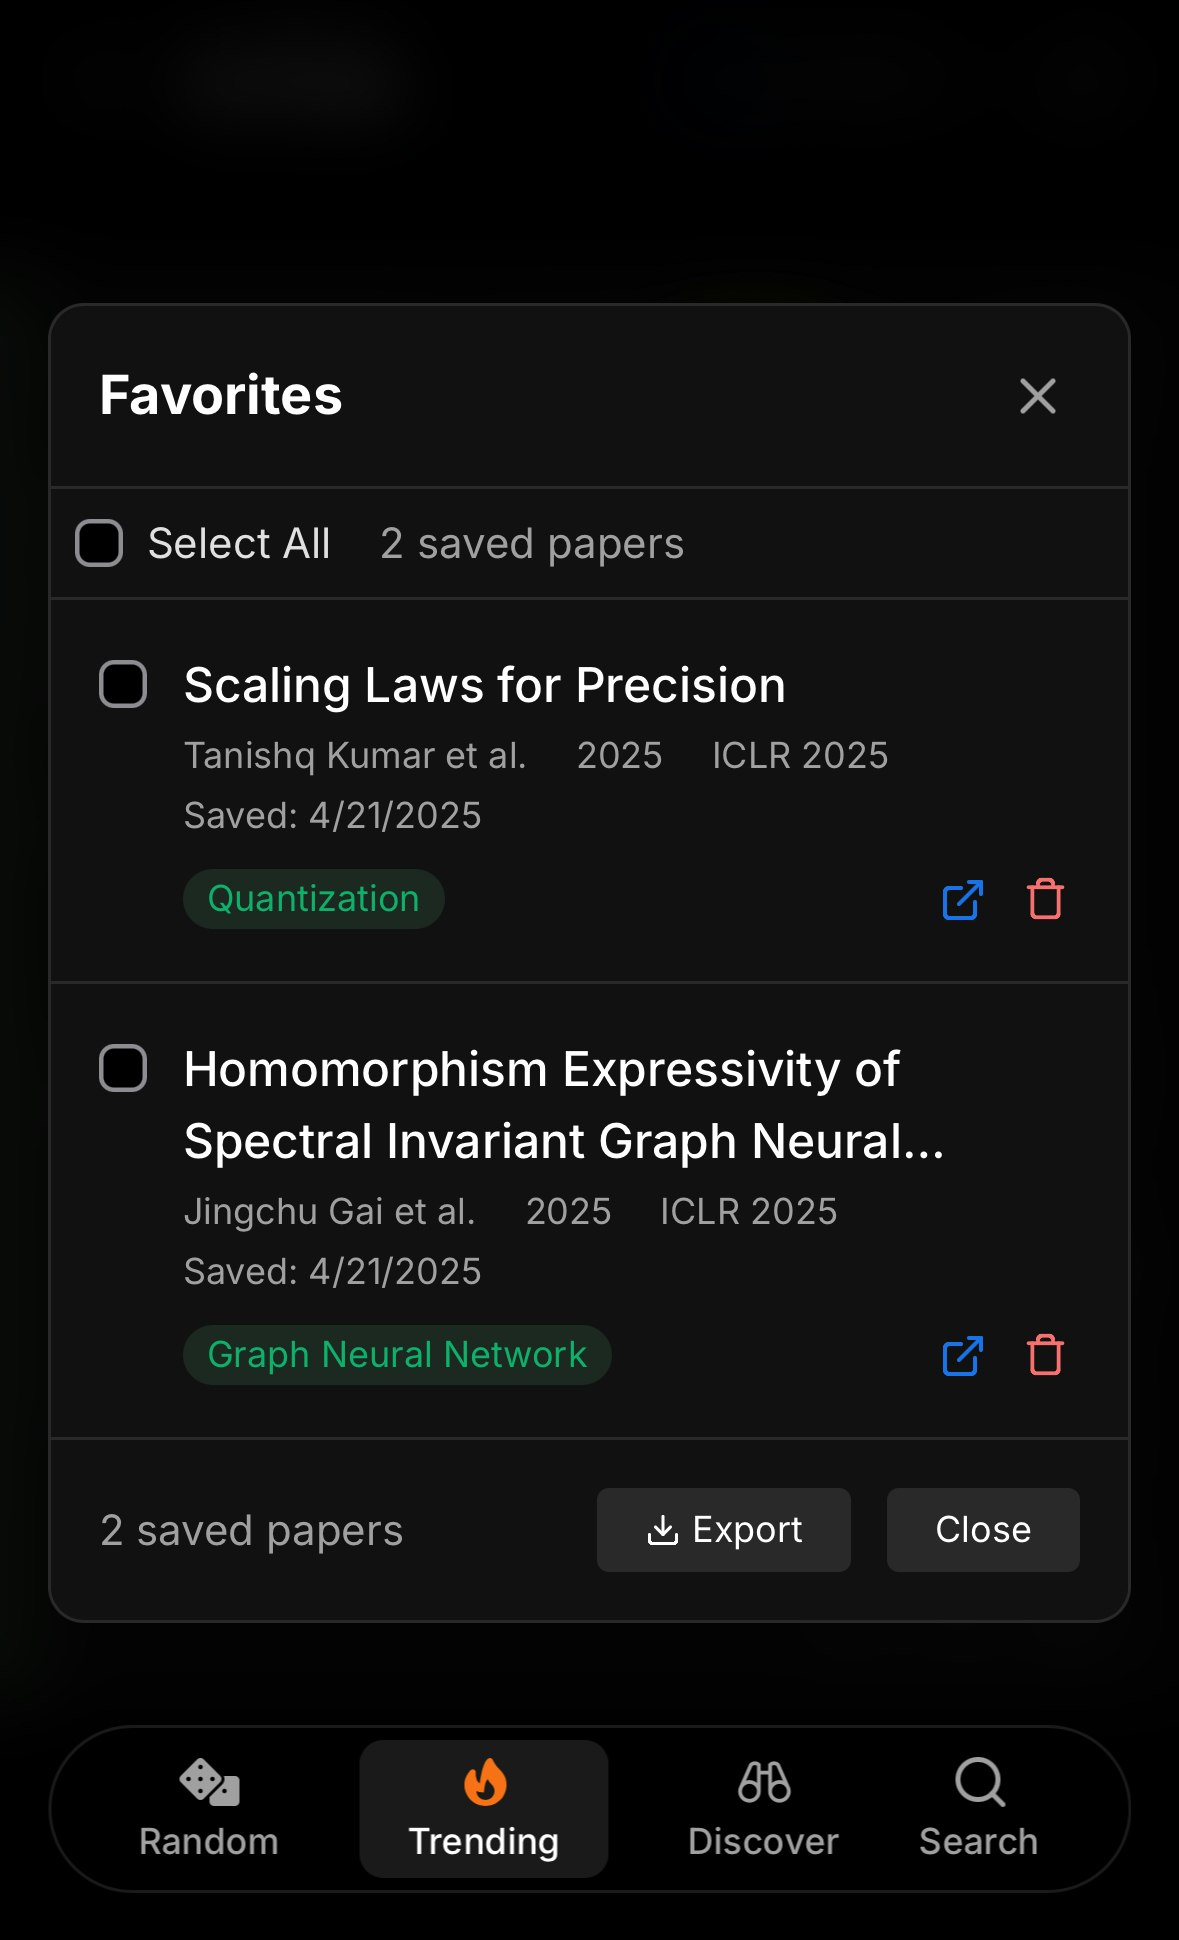Switch to the Discover tab label
The width and height of the screenshot is (1179, 1940).
tap(763, 1841)
